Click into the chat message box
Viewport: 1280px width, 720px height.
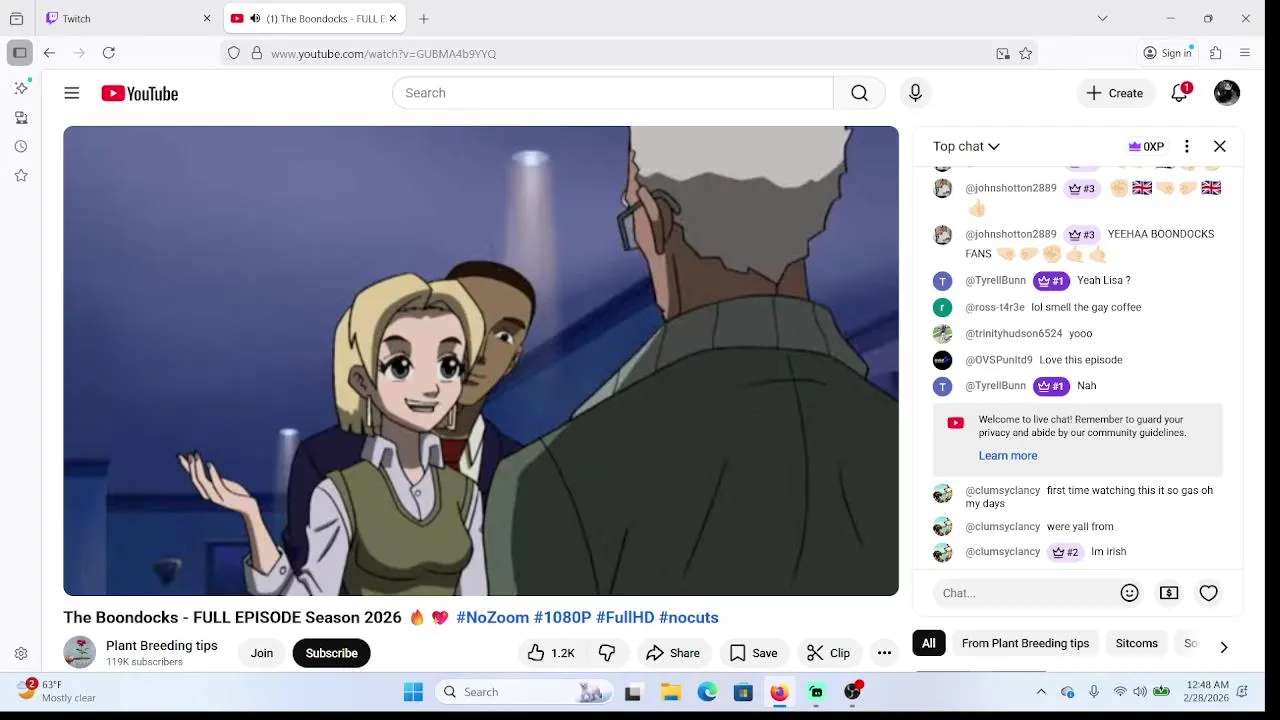point(1025,593)
